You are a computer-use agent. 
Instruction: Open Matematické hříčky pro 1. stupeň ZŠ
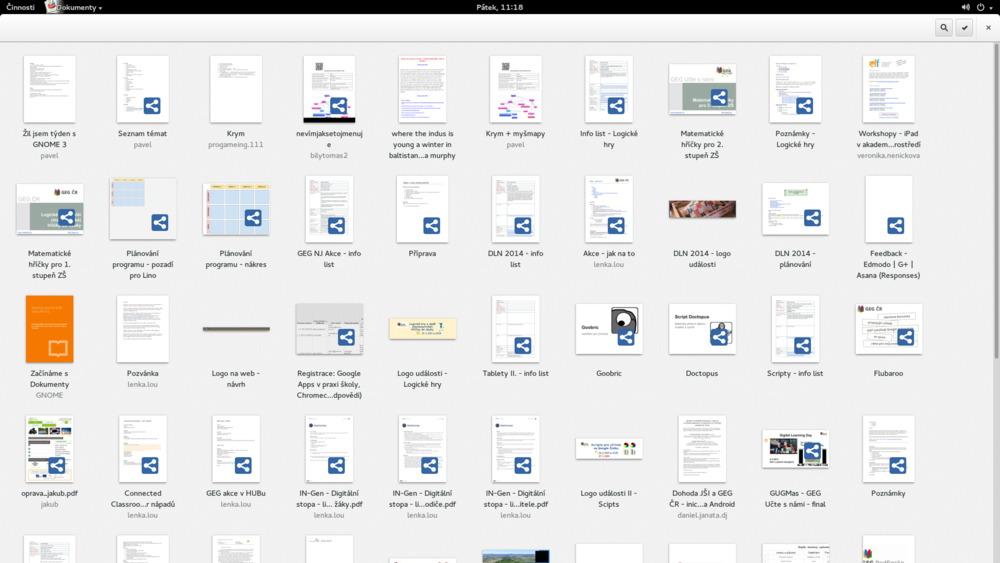50,209
